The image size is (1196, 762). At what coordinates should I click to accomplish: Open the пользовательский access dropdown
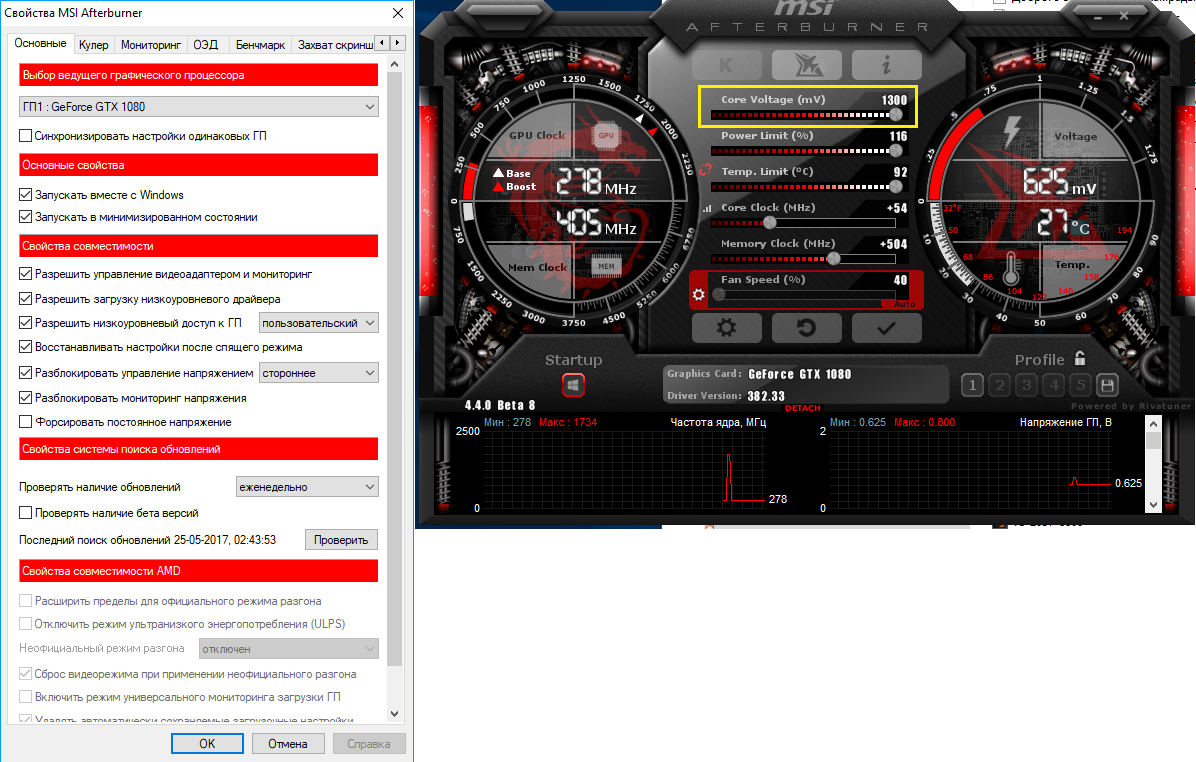pos(319,323)
